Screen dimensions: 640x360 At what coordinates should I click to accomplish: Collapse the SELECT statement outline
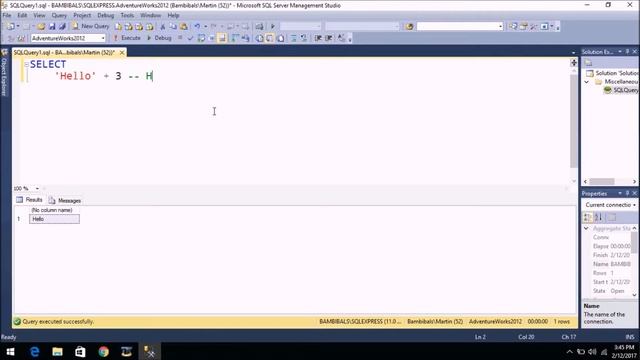pyautogui.click(x=26, y=64)
